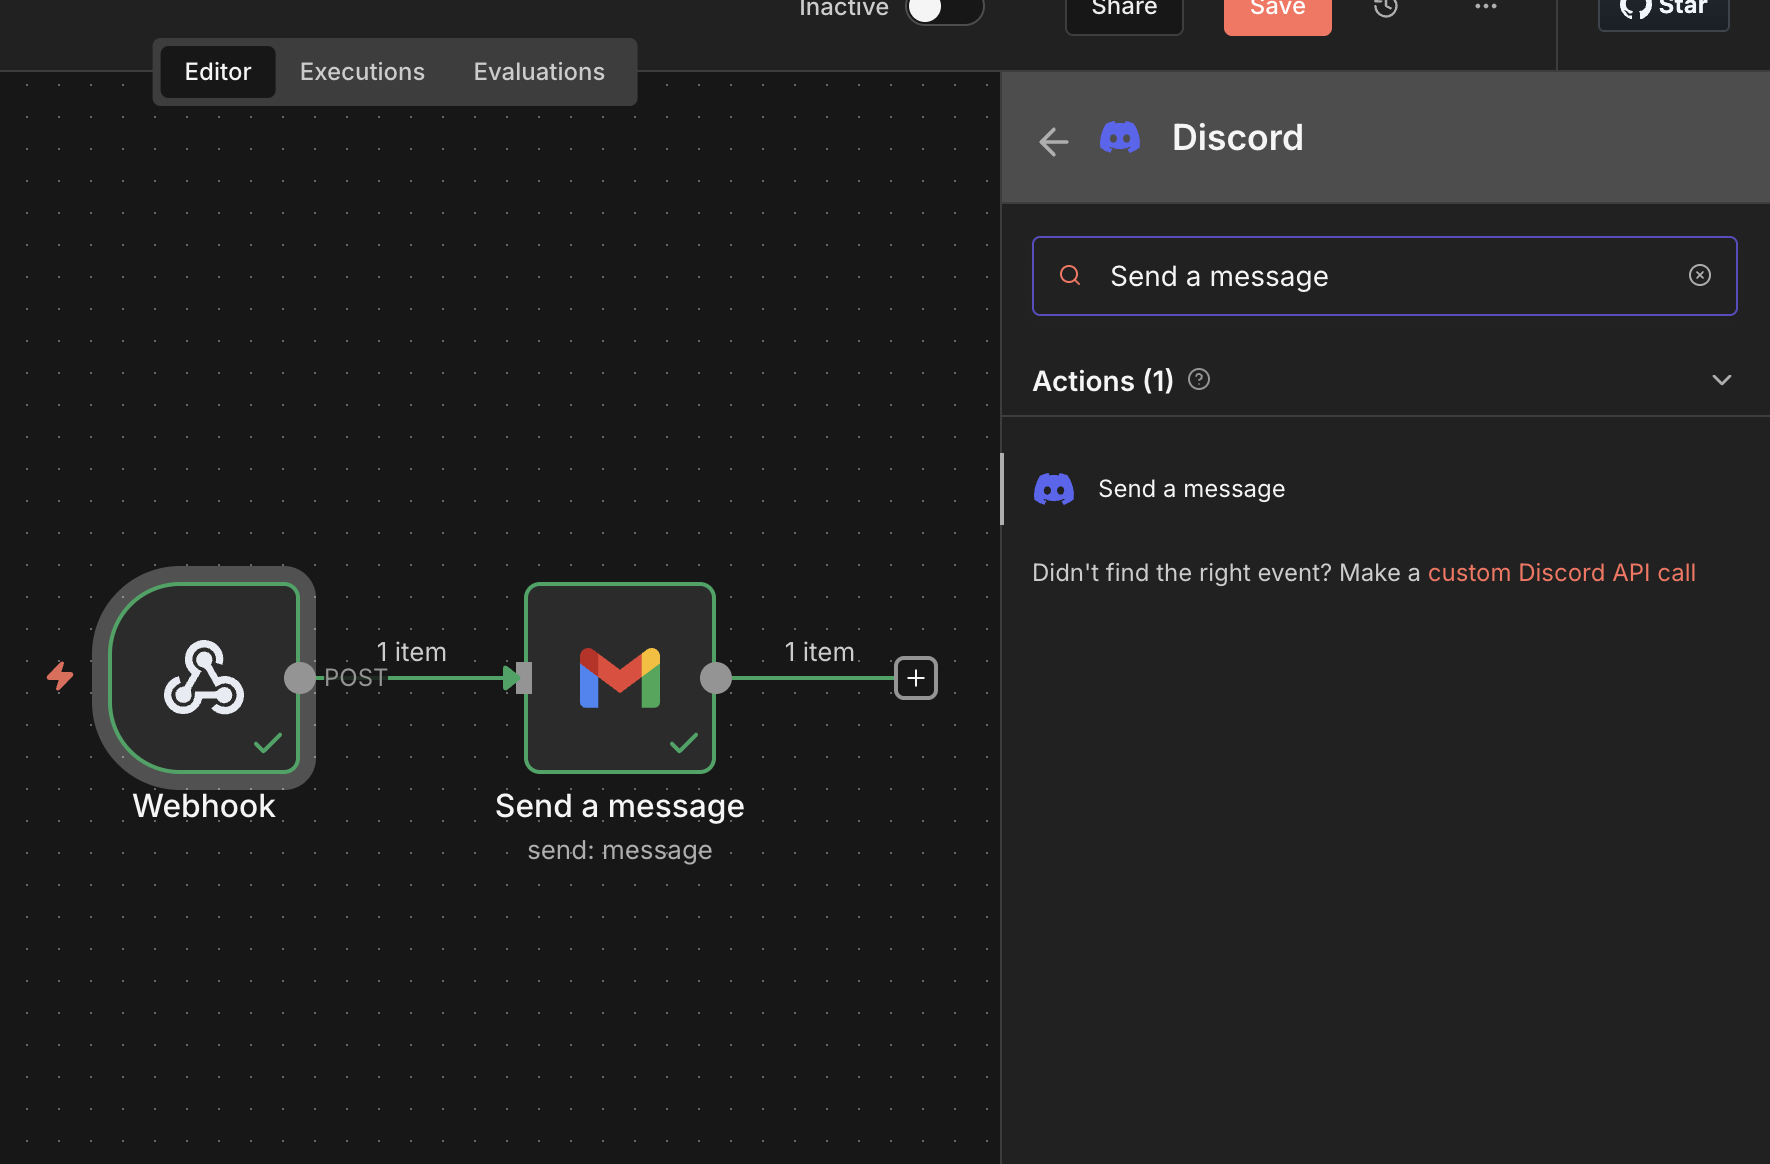The height and width of the screenshot is (1164, 1770).
Task: Open the custom Discord API call link
Action: tap(1561, 573)
